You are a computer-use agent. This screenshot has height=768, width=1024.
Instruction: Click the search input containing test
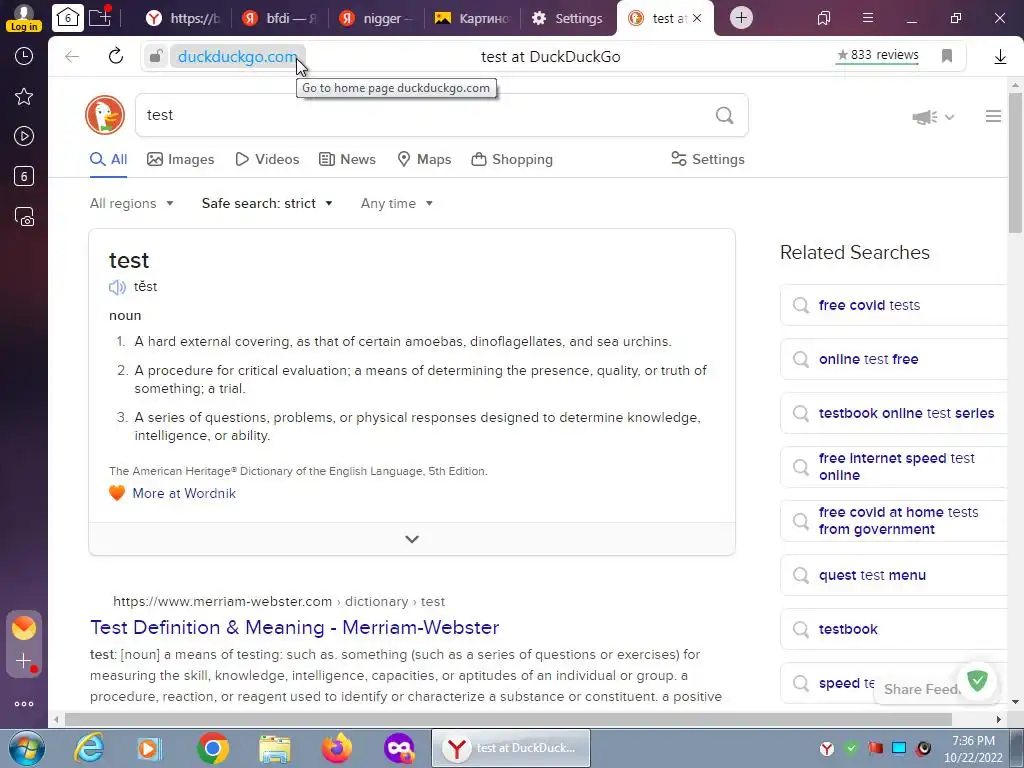point(424,115)
